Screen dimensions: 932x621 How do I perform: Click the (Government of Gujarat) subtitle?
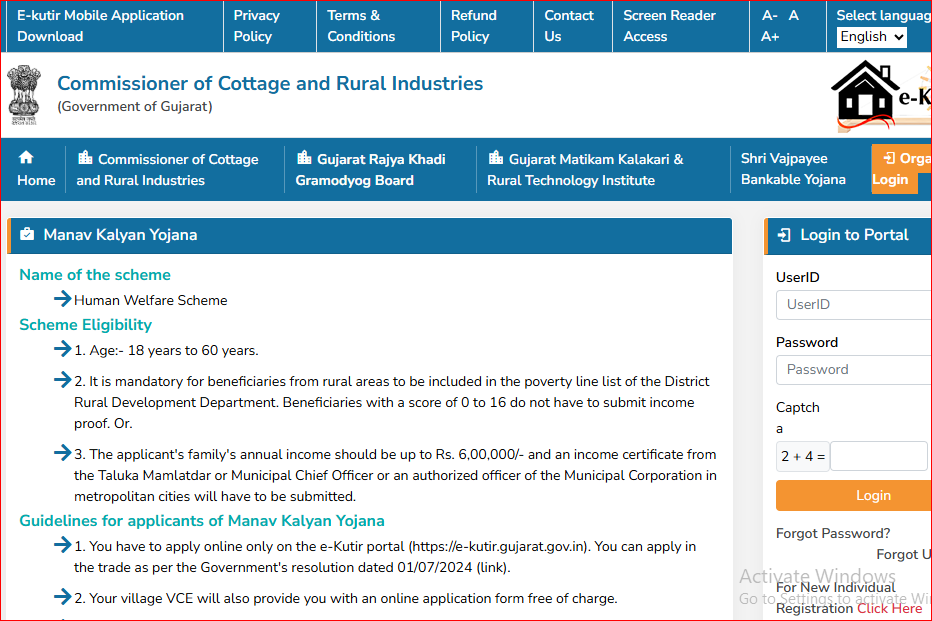135,106
